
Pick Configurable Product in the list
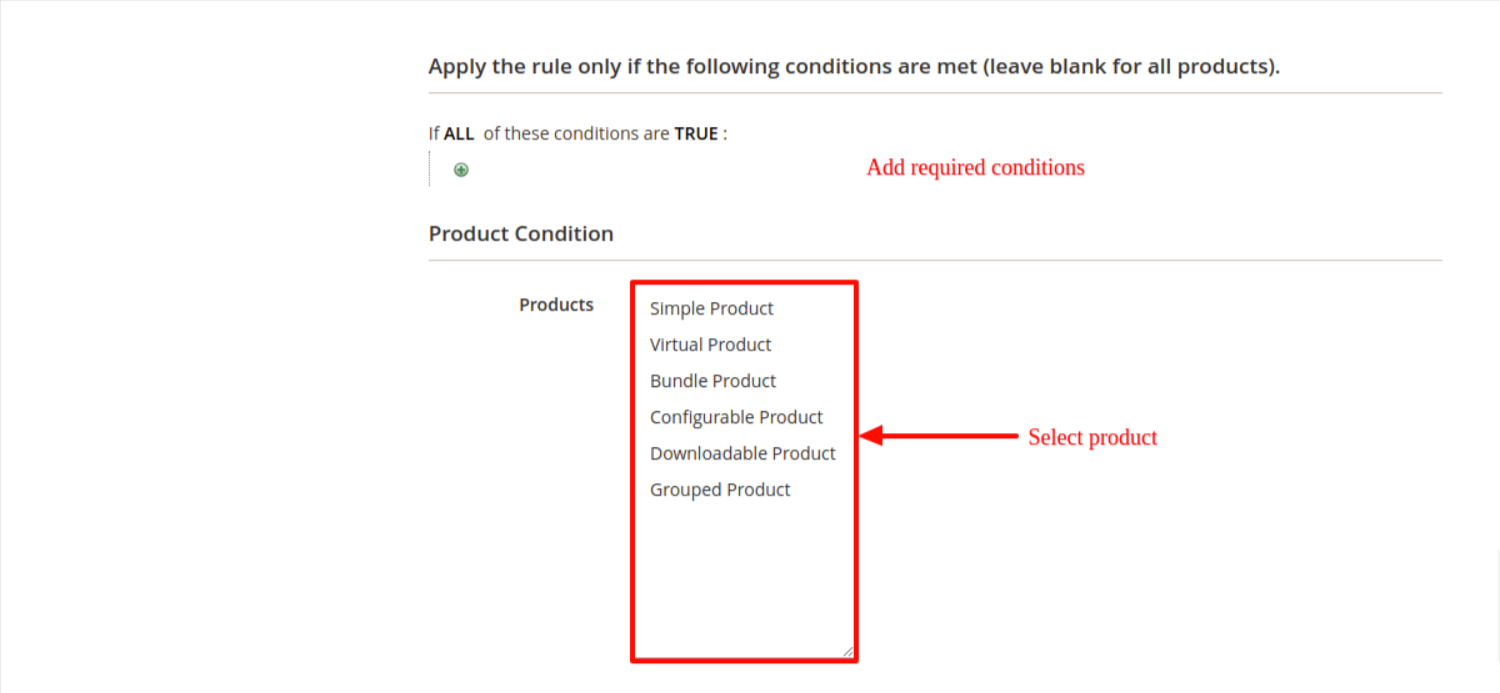(736, 417)
